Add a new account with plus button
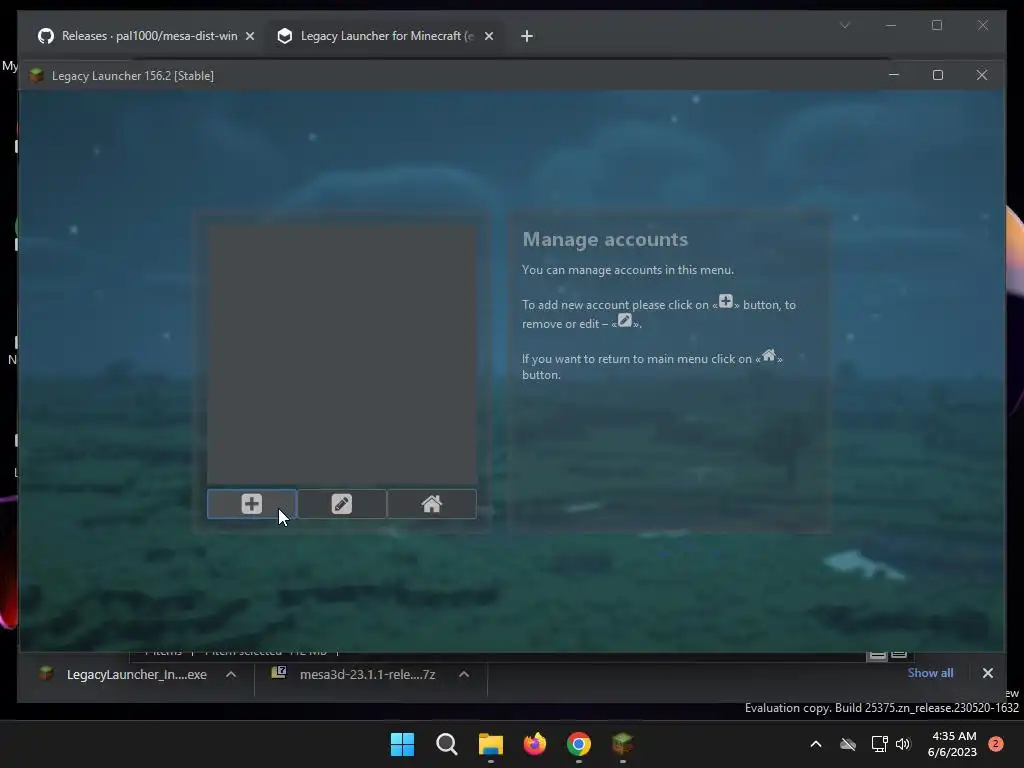1024x768 pixels. tap(251, 504)
